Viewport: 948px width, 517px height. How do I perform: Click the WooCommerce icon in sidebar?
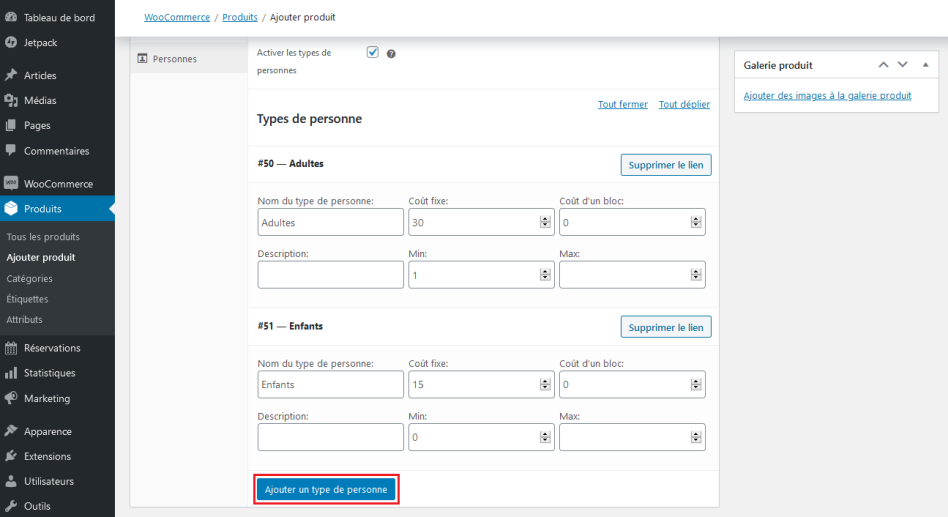point(11,184)
